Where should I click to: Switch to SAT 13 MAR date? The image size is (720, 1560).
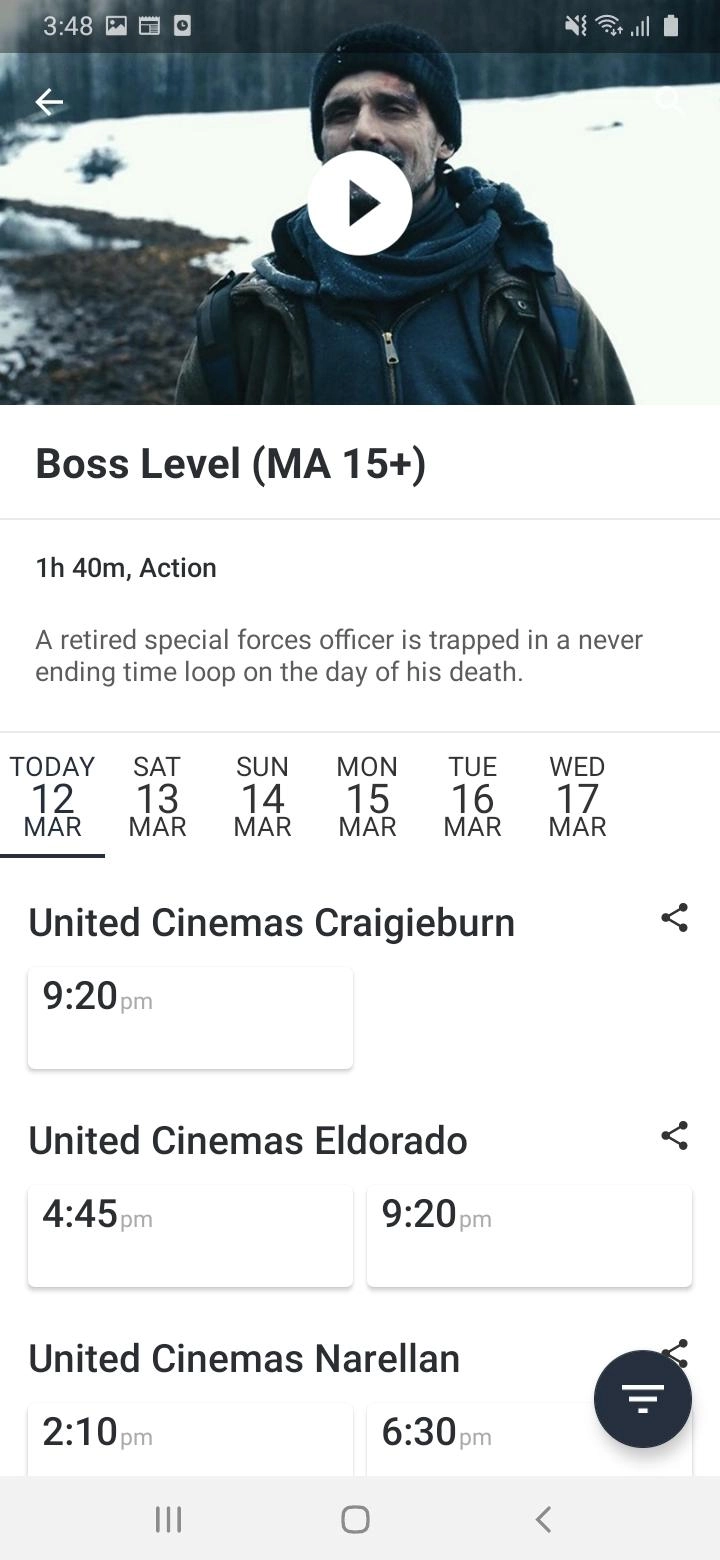(x=157, y=797)
